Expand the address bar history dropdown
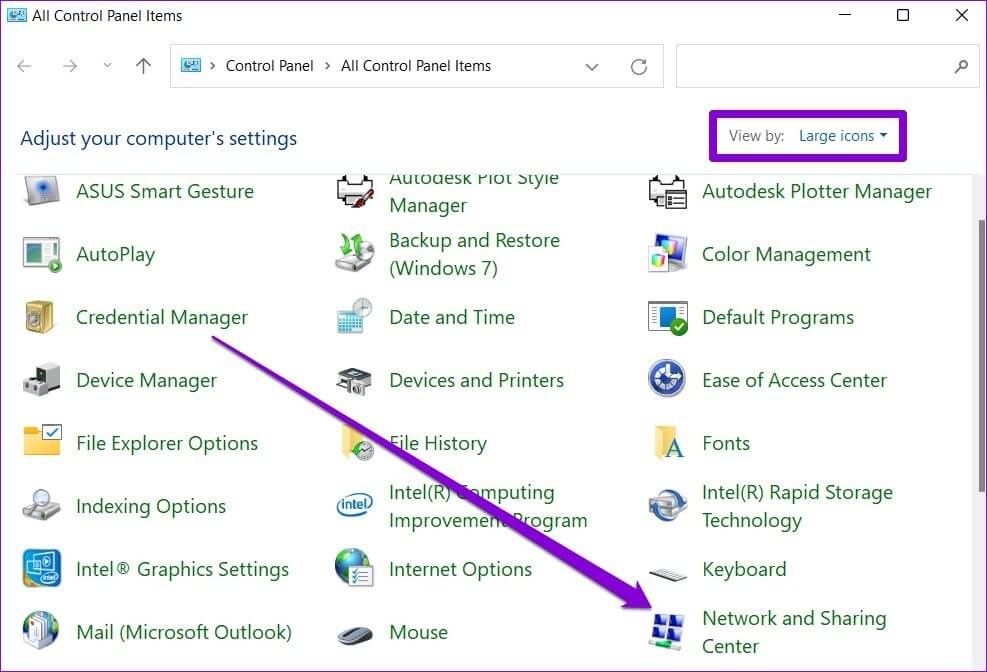This screenshot has width=987, height=672. pyautogui.click(x=592, y=67)
